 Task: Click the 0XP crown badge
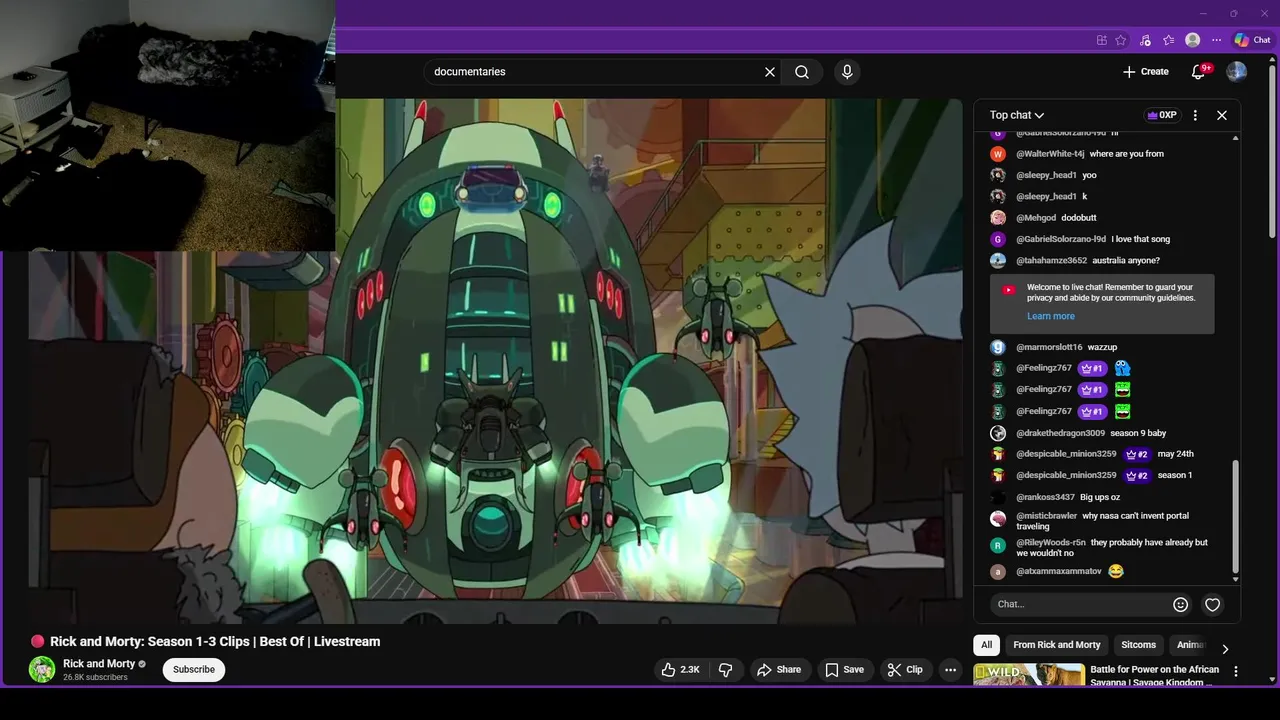[x=1162, y=115]
